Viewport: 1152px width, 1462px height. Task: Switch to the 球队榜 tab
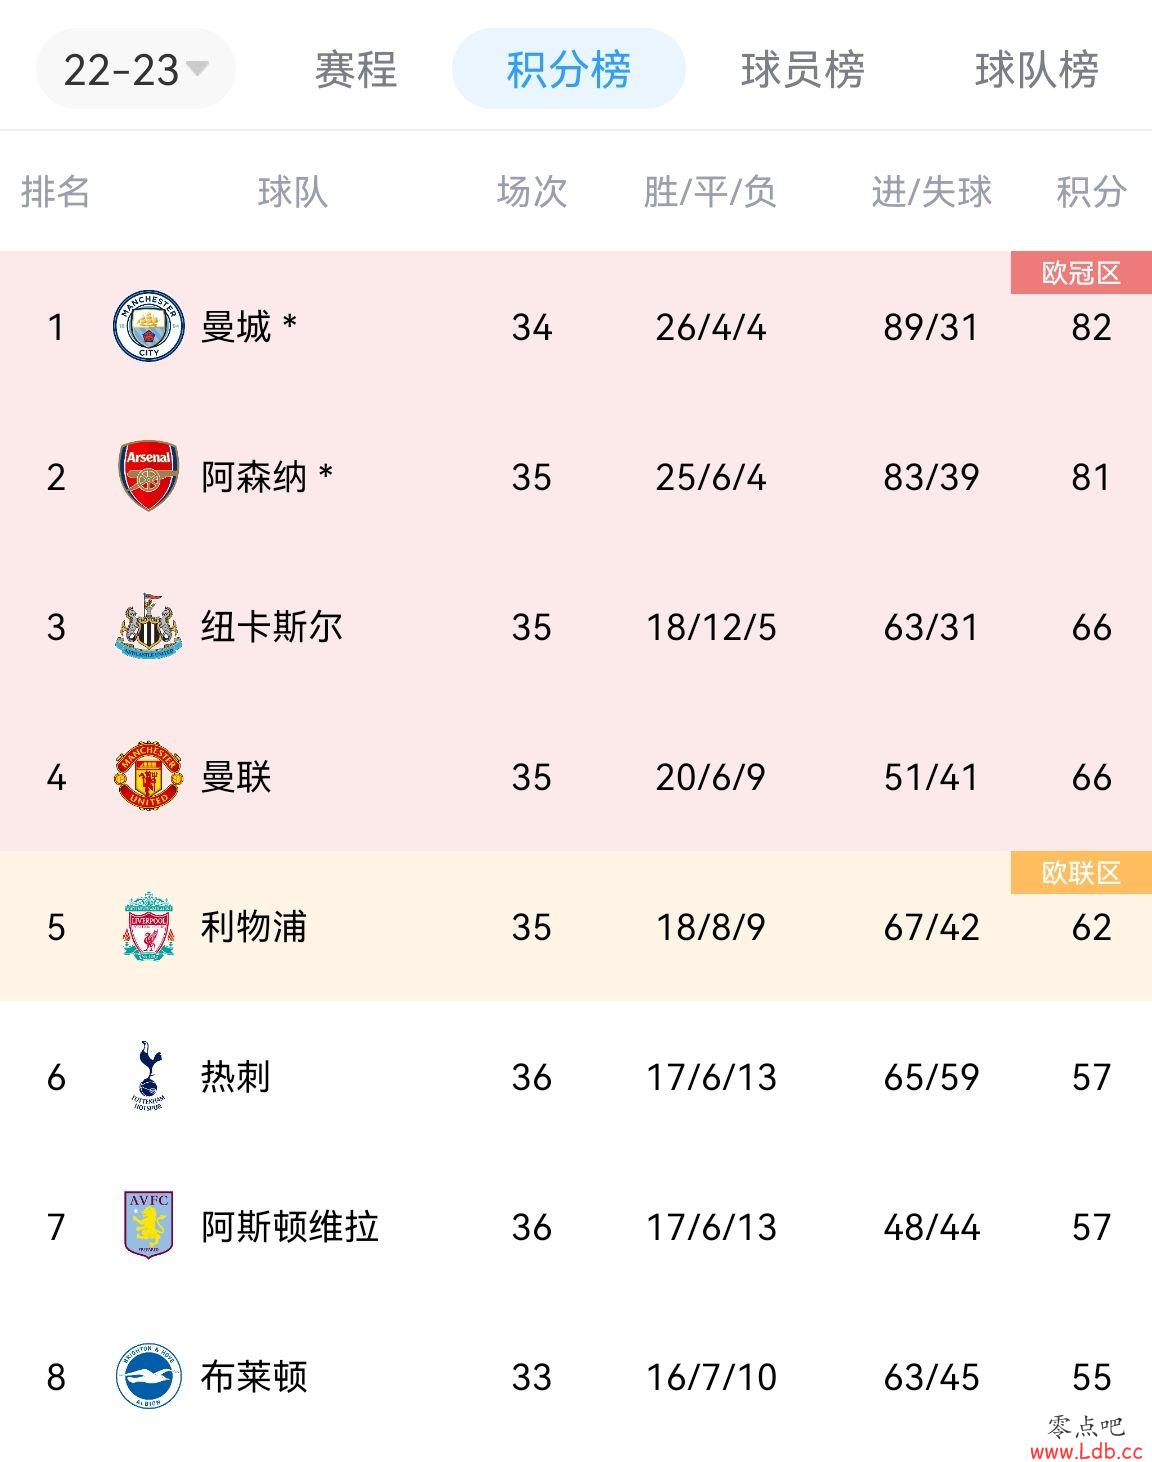1037,70
